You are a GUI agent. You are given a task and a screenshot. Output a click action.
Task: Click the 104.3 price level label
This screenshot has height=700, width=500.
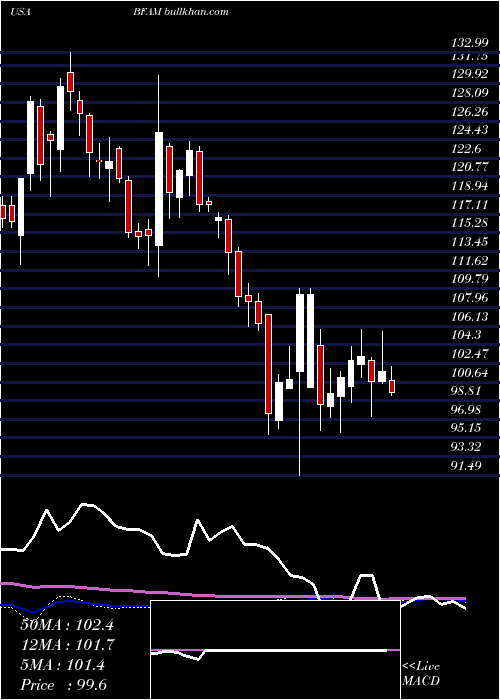(x=467, y=335)
